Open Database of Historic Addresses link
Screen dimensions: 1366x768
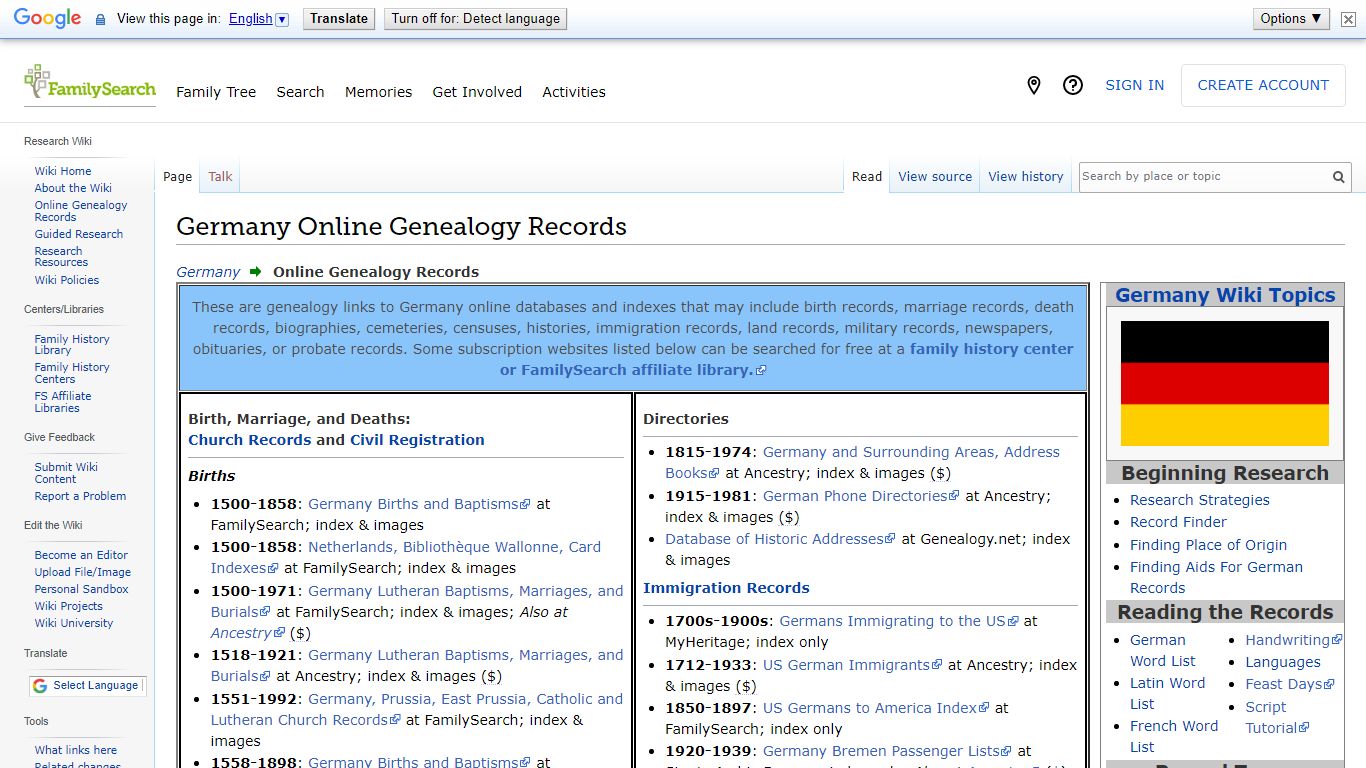(x=780, y=539)
